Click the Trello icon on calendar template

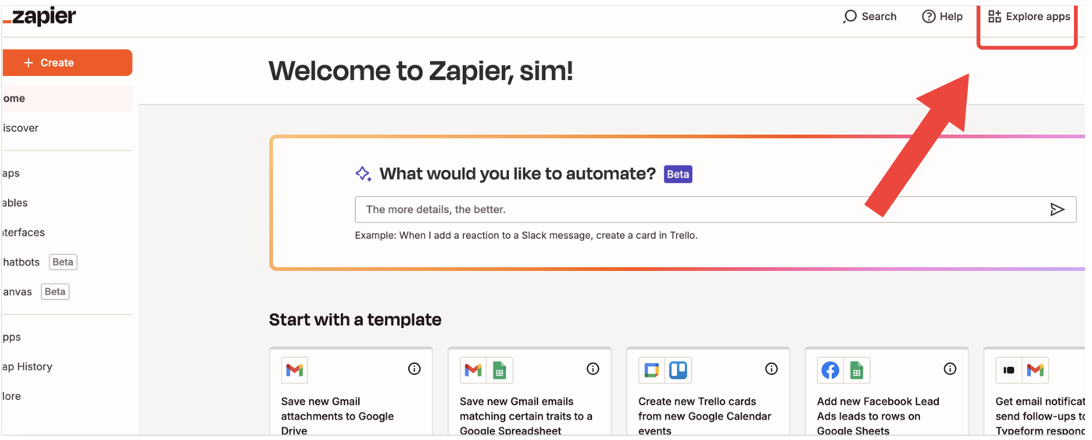pyautogui.click(x=678, y=370)
